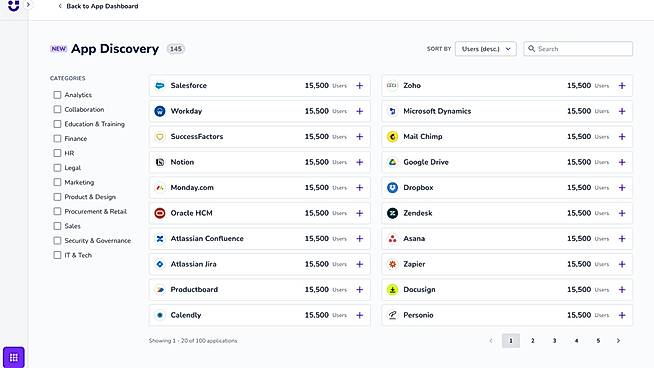Toggle the Sales category checkbox
This screenshot has height=368, width=654.
pos(57,226)
